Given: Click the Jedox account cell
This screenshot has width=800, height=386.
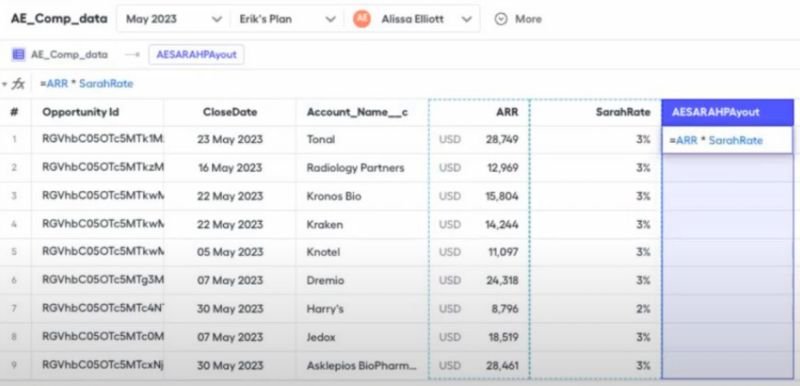Looking at the screenshot, I should 362,337.
